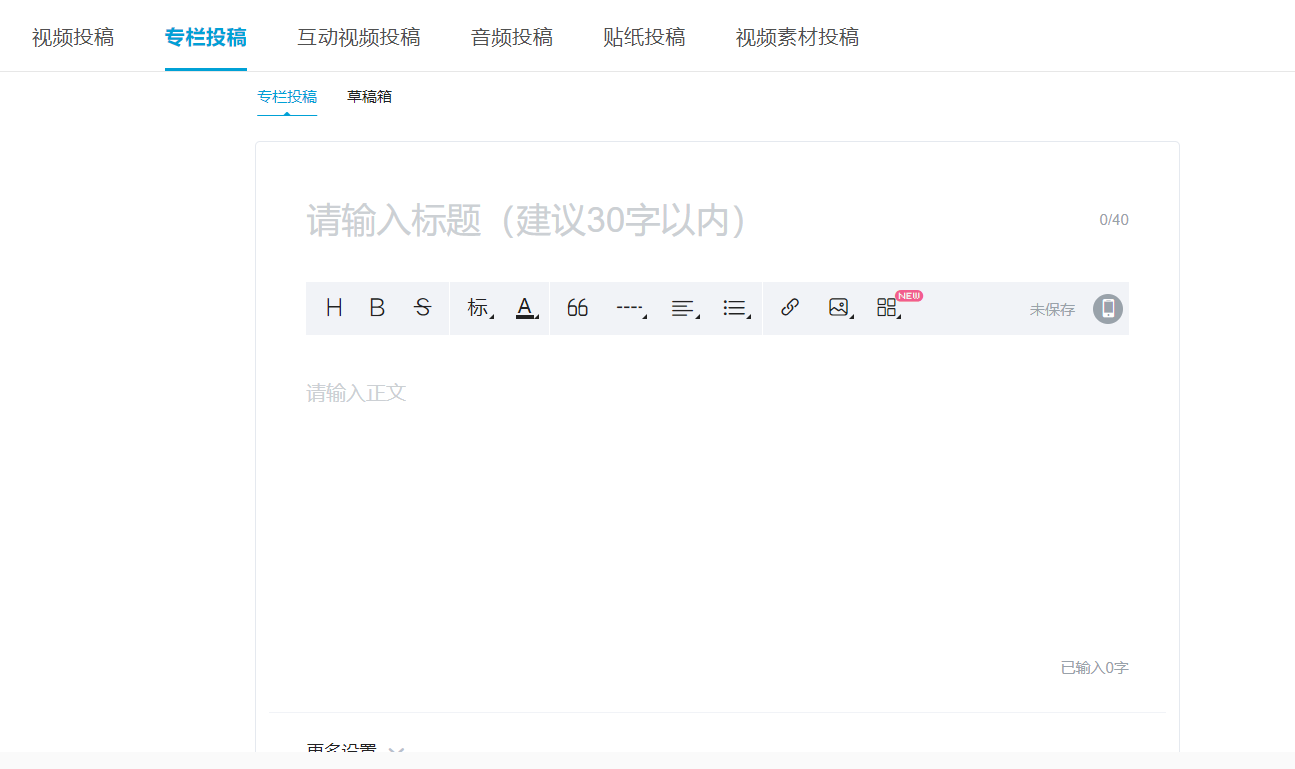Switch to the 草稿箱 tab

coord(369,96)
